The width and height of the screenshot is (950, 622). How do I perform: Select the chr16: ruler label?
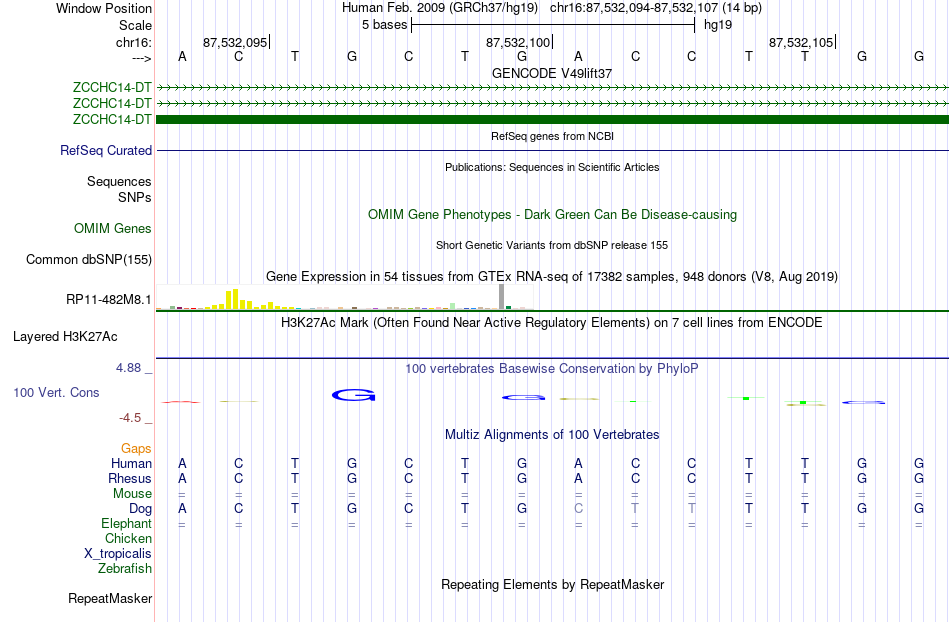click(x=133, y=42)
